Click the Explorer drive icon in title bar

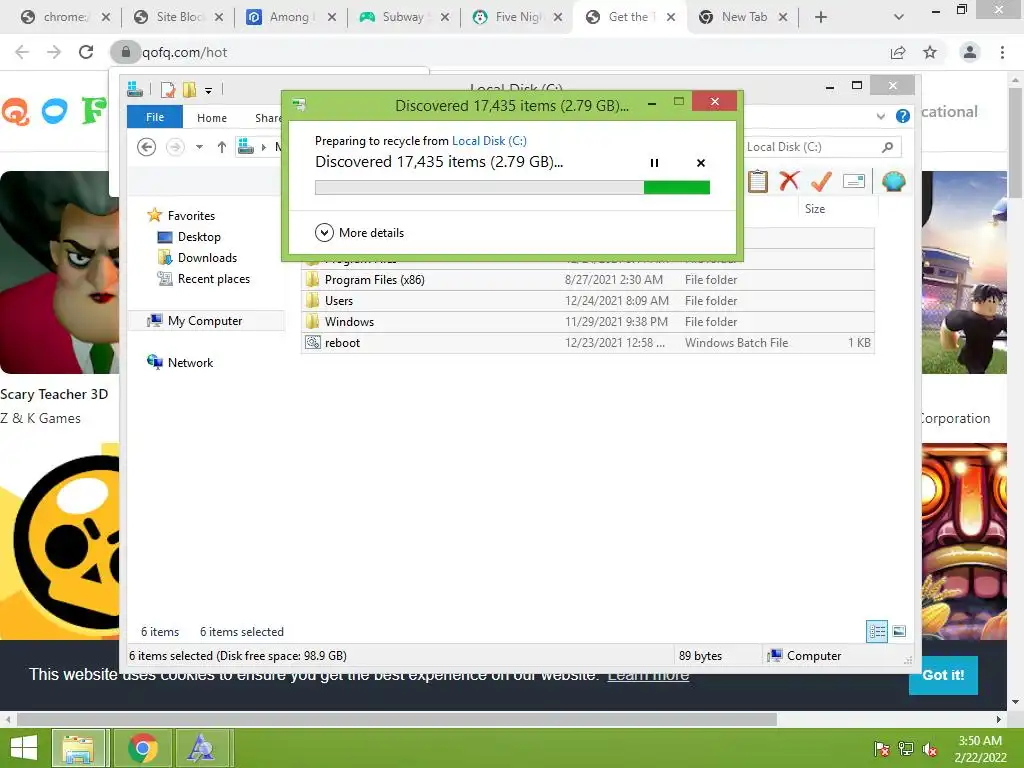coord(135,89)
